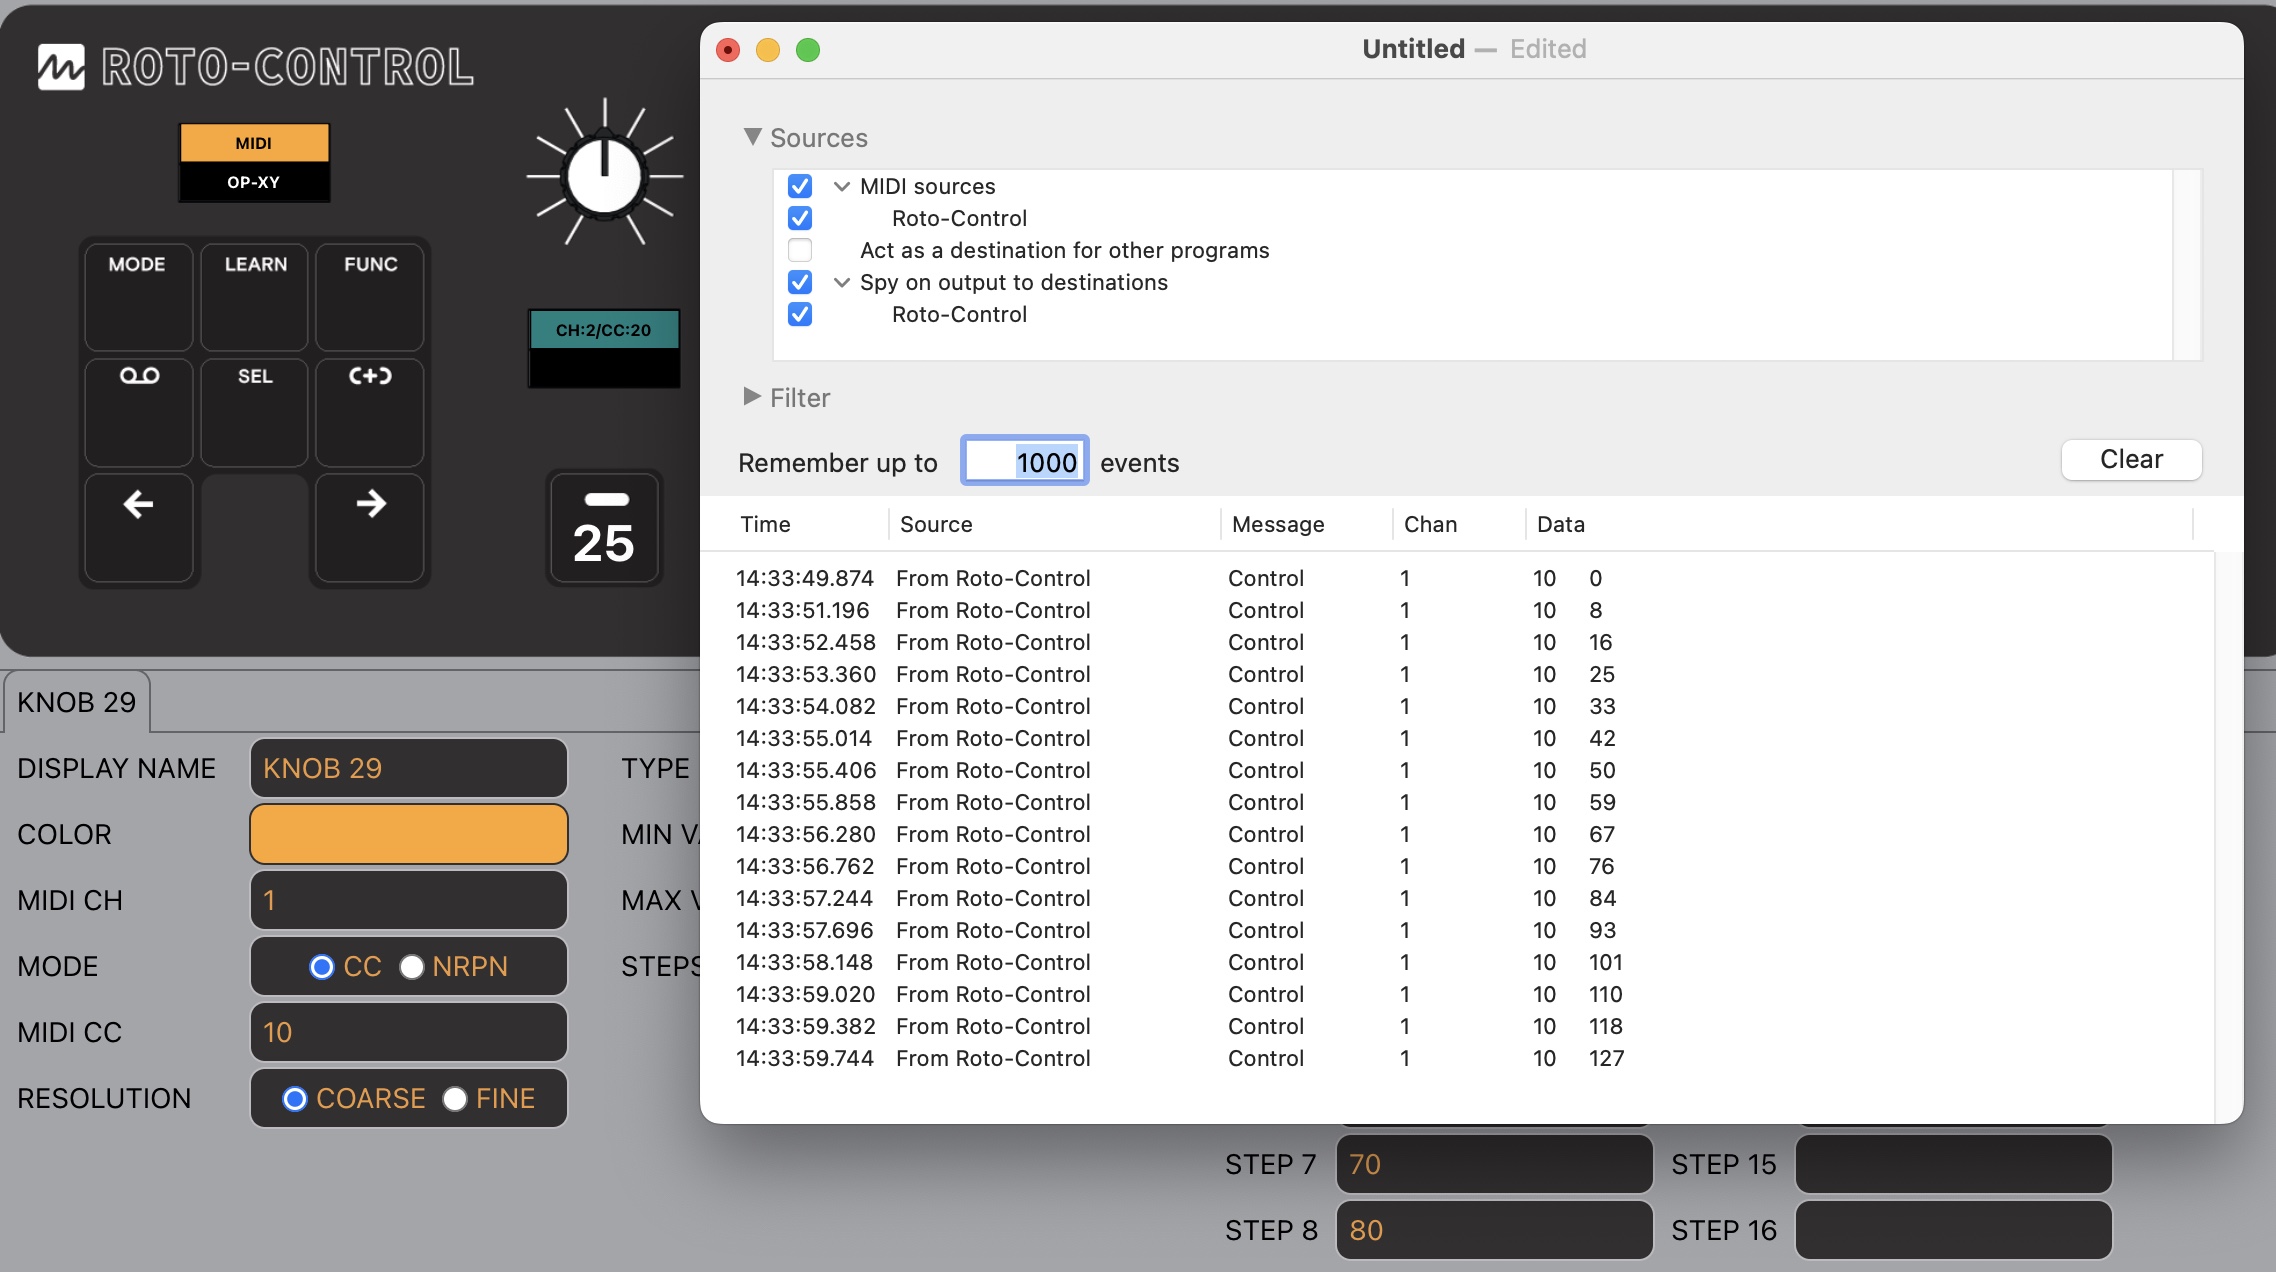Enable Act as a destination checkbox
Viewport: 2276px width, 1272px height.
[800, 250]
